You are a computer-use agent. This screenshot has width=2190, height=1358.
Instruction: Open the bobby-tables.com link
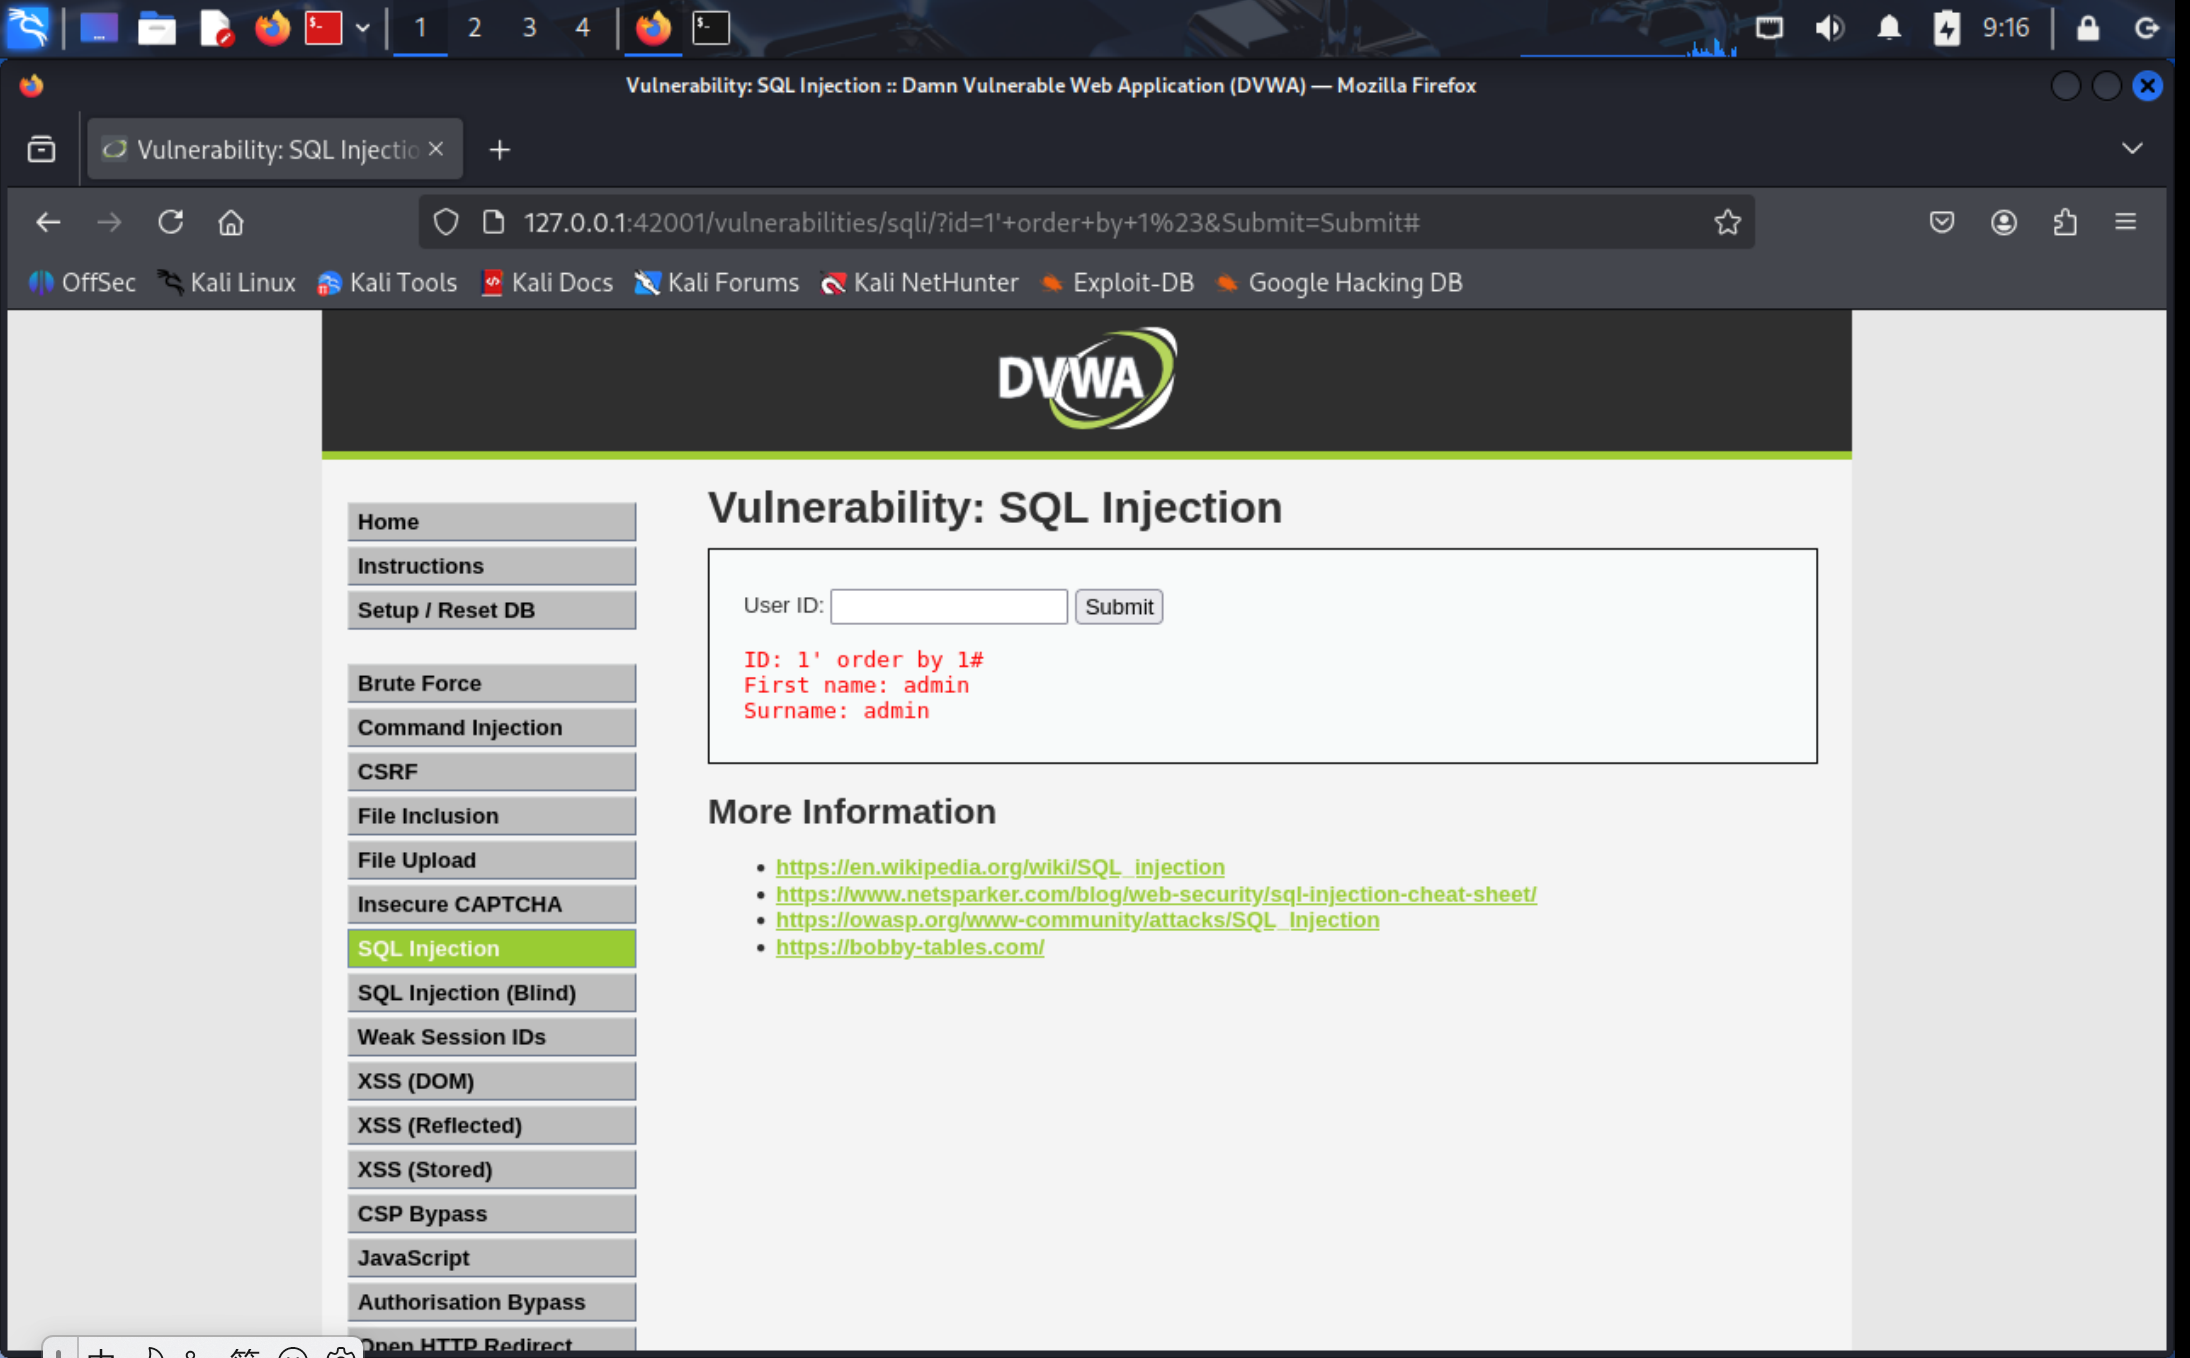(909, 947)
